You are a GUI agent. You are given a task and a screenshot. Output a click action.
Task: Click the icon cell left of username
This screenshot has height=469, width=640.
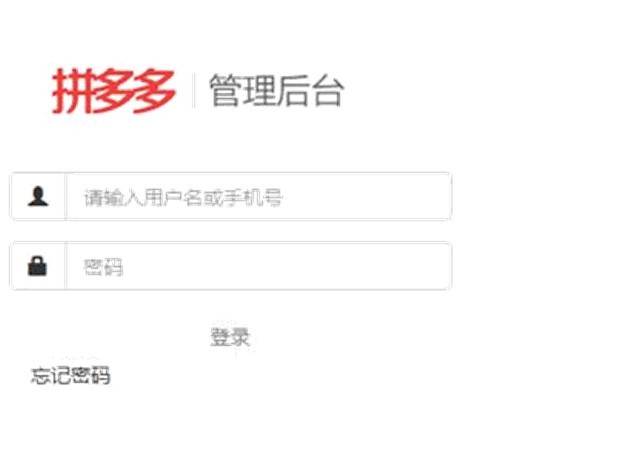click(38, 196)
